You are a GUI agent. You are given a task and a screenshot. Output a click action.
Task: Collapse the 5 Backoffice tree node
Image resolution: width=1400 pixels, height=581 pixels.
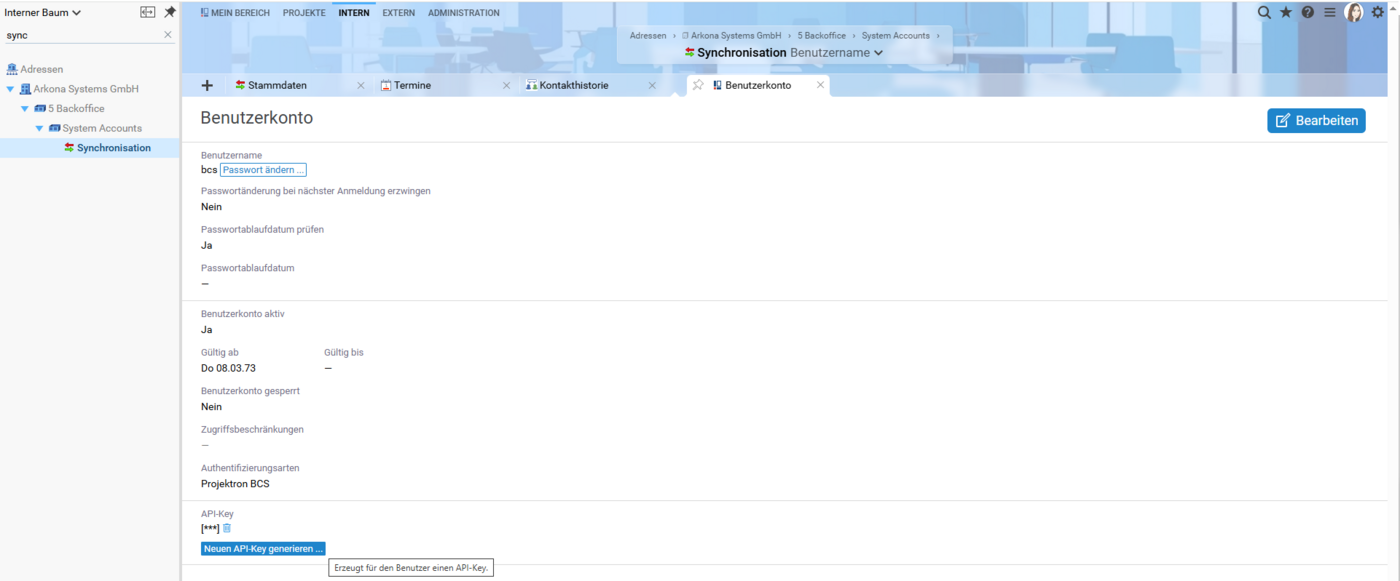point(25,109)
